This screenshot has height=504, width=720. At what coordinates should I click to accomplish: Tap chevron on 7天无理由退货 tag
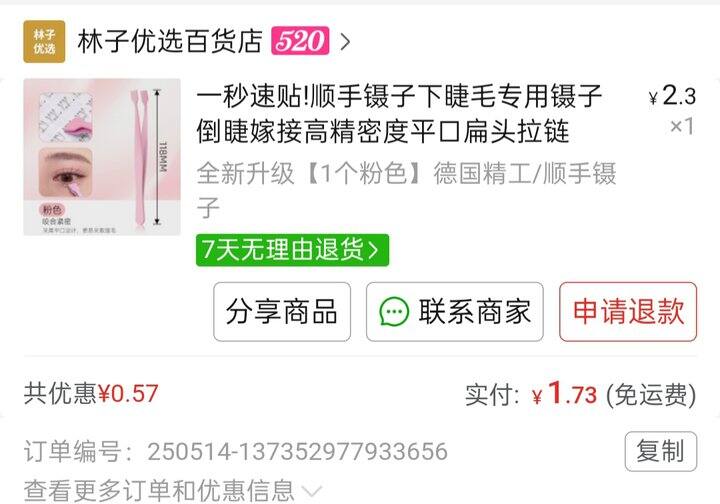(x=374, y=251)
